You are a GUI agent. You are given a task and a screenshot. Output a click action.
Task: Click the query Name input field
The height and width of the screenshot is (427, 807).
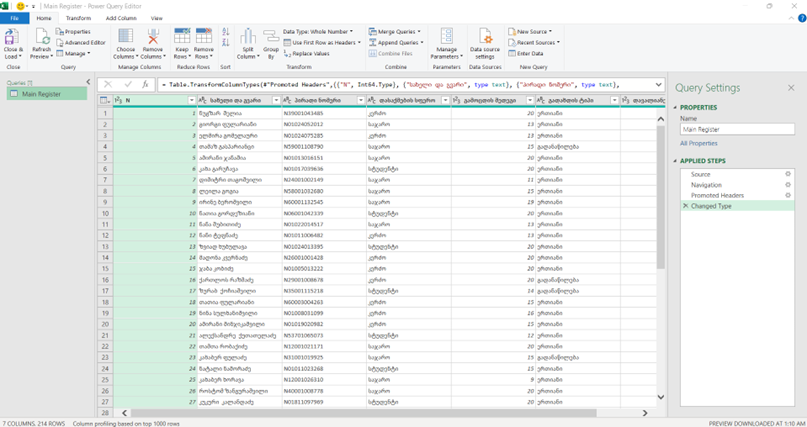(735, 129)
